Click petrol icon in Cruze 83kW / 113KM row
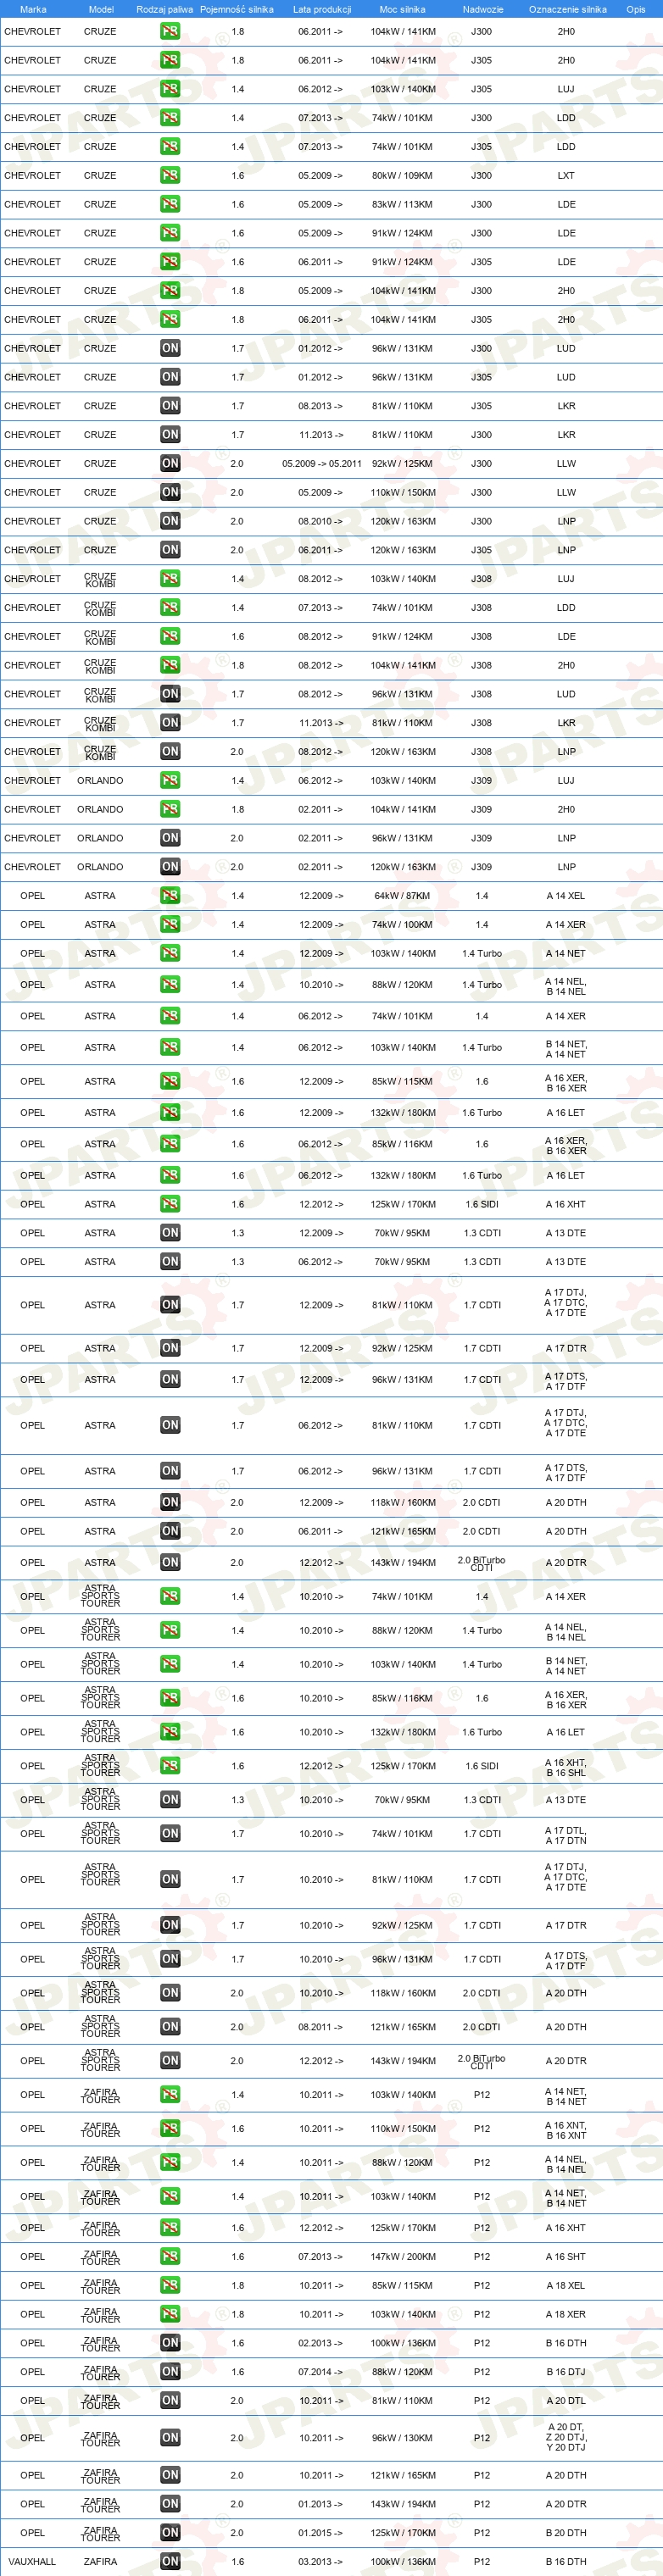The width and height of the screenshot is (663, 2576). 170,204
